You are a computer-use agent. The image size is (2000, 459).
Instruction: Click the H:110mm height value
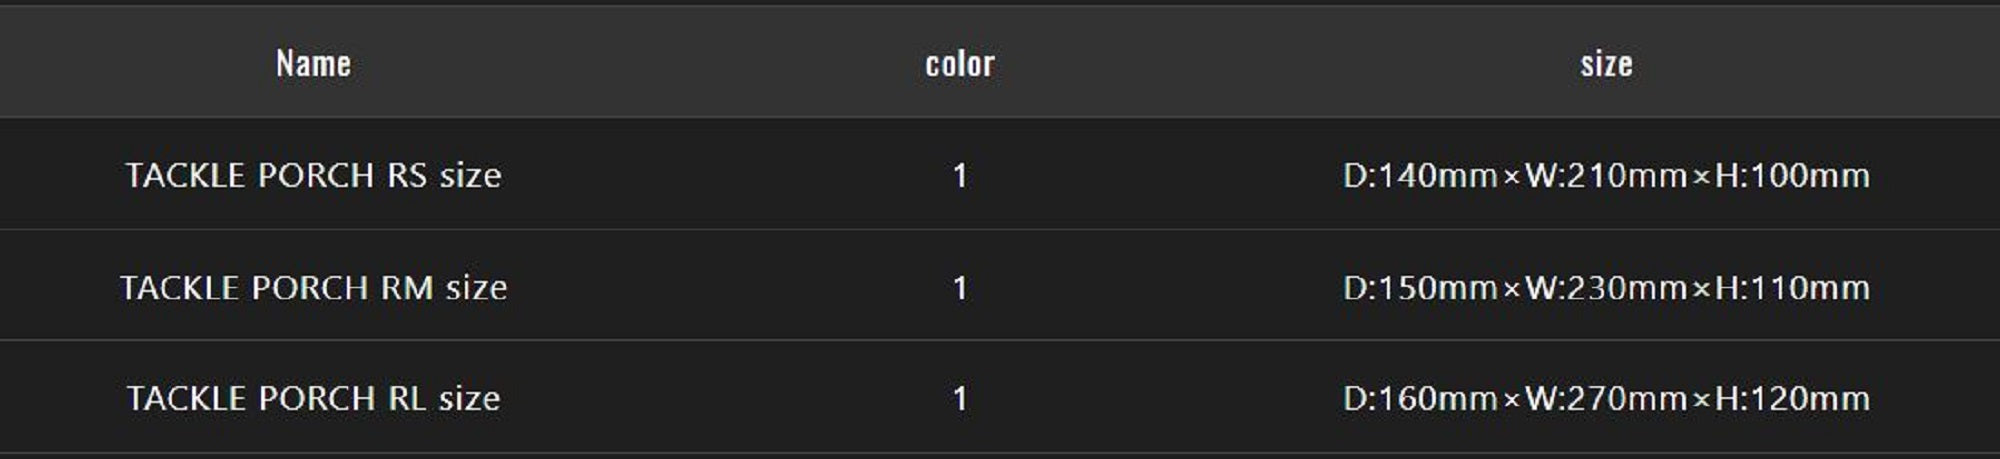[1792, 288]
